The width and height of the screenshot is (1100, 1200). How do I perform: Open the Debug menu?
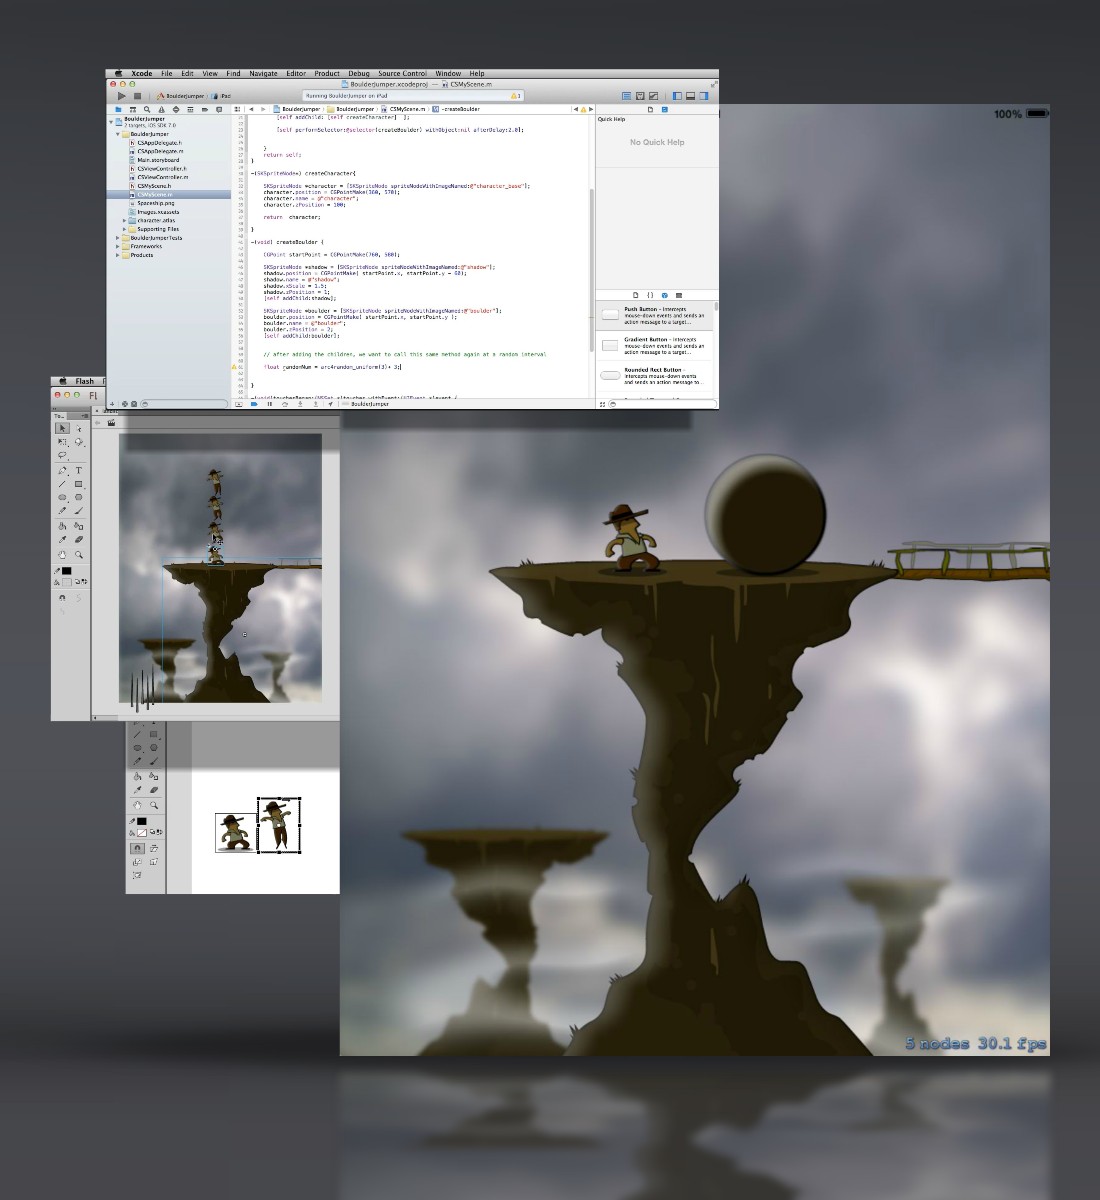point(359,73)
